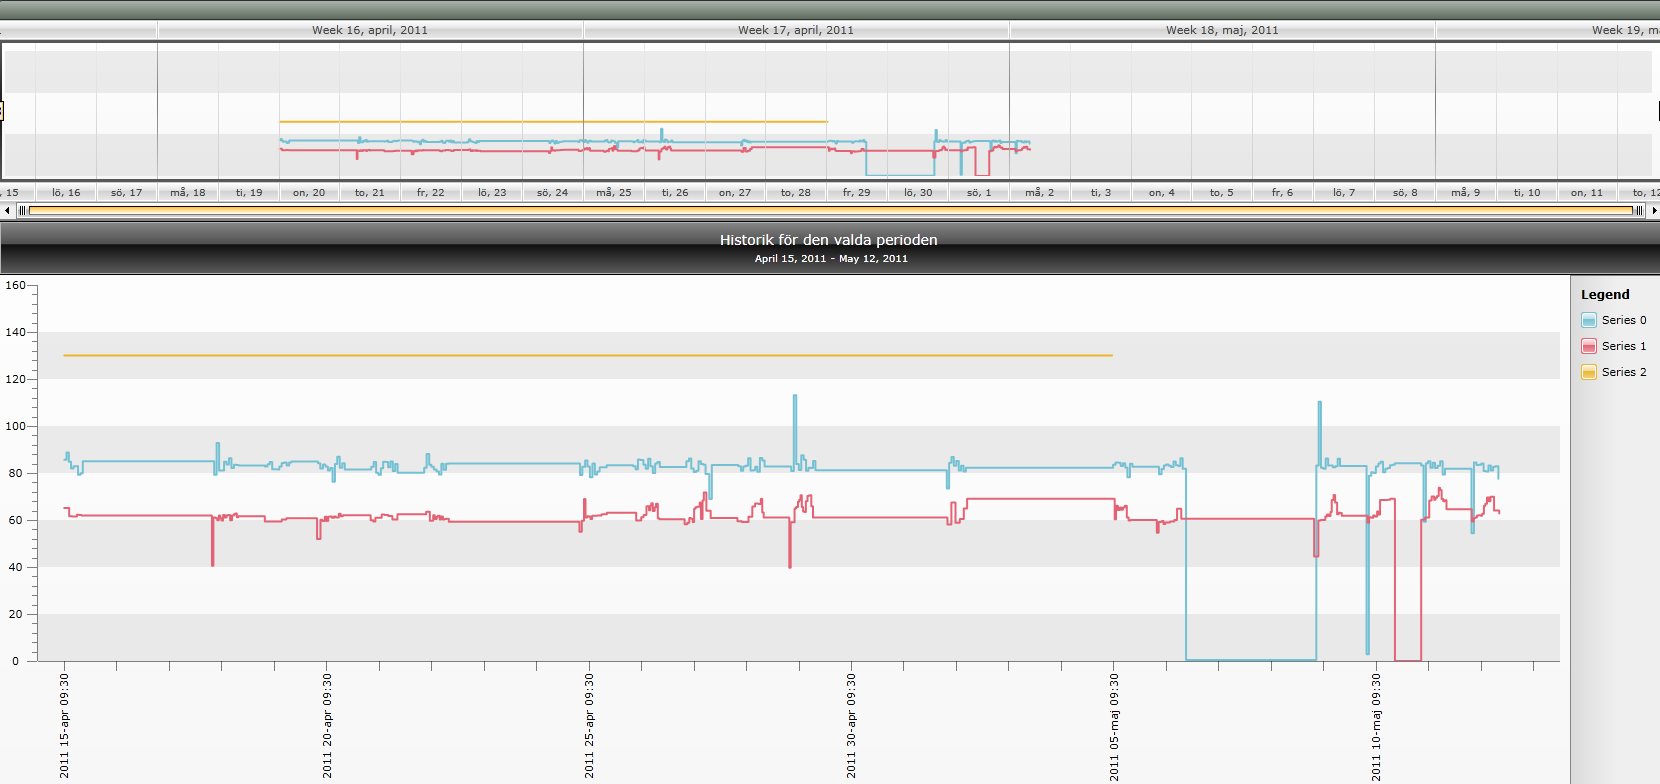This screenshot has height=784, width=1660.
Task: Select the Series 2 legend label
Action: click(1624, 372)
